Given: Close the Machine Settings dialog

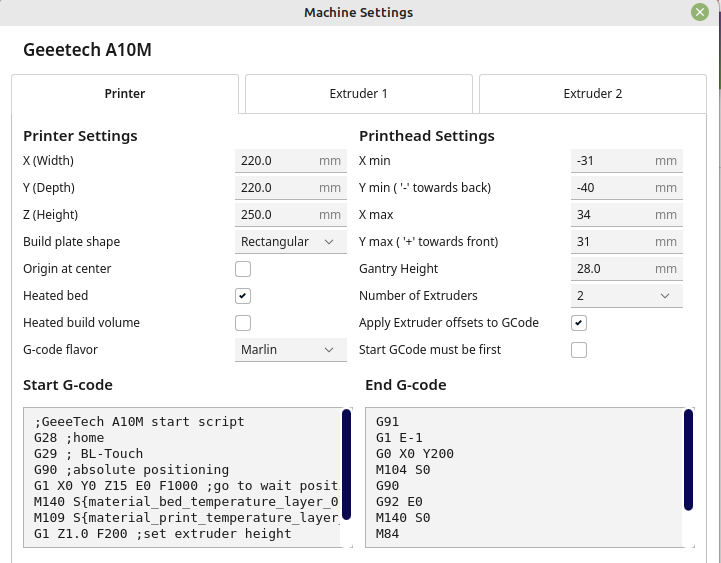Looking at the screenshot, I should [700, 12].
